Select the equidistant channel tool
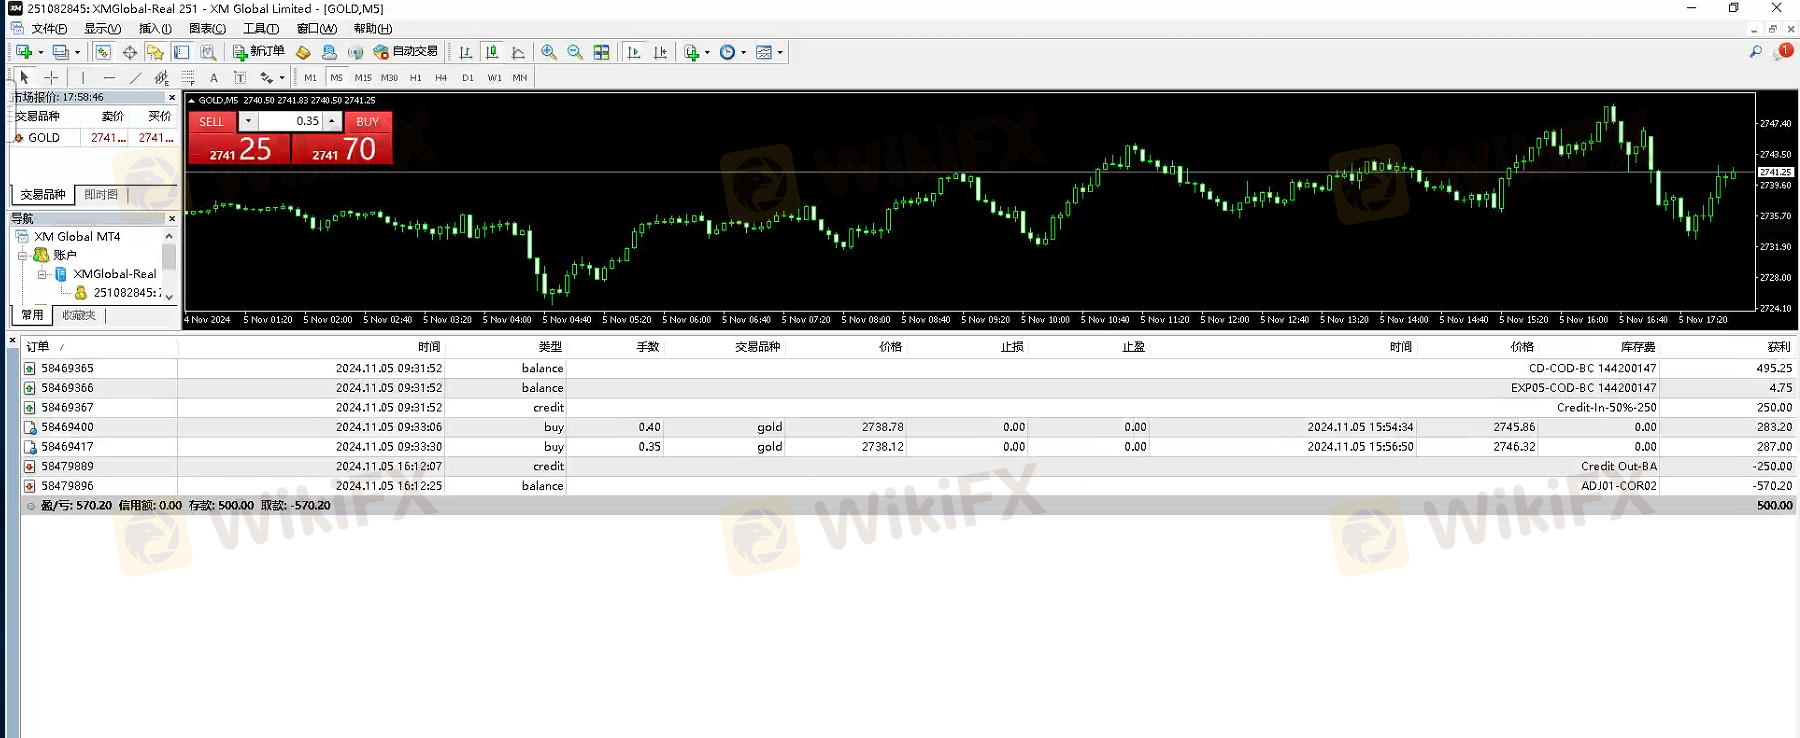The height and width of the screenshot is (738, 1800). pyautogui.click(x=161, y=77)
